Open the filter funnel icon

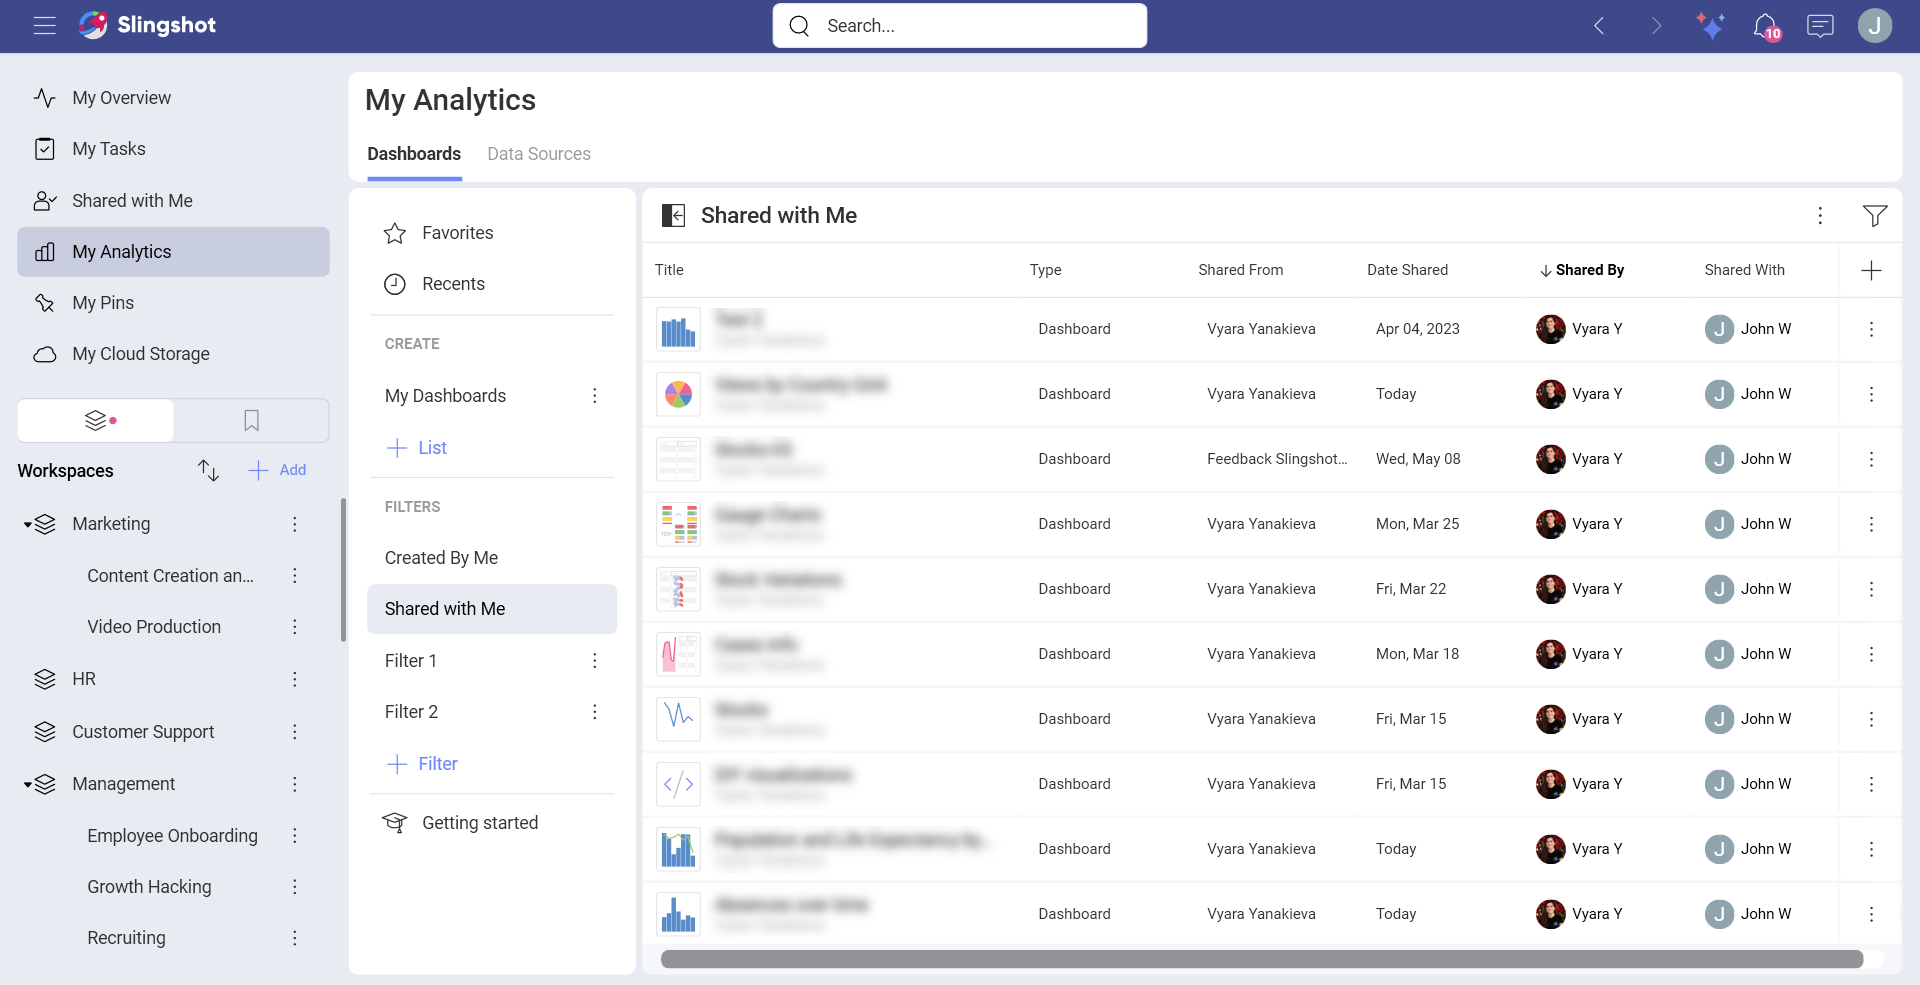[x=1875, y=216]
